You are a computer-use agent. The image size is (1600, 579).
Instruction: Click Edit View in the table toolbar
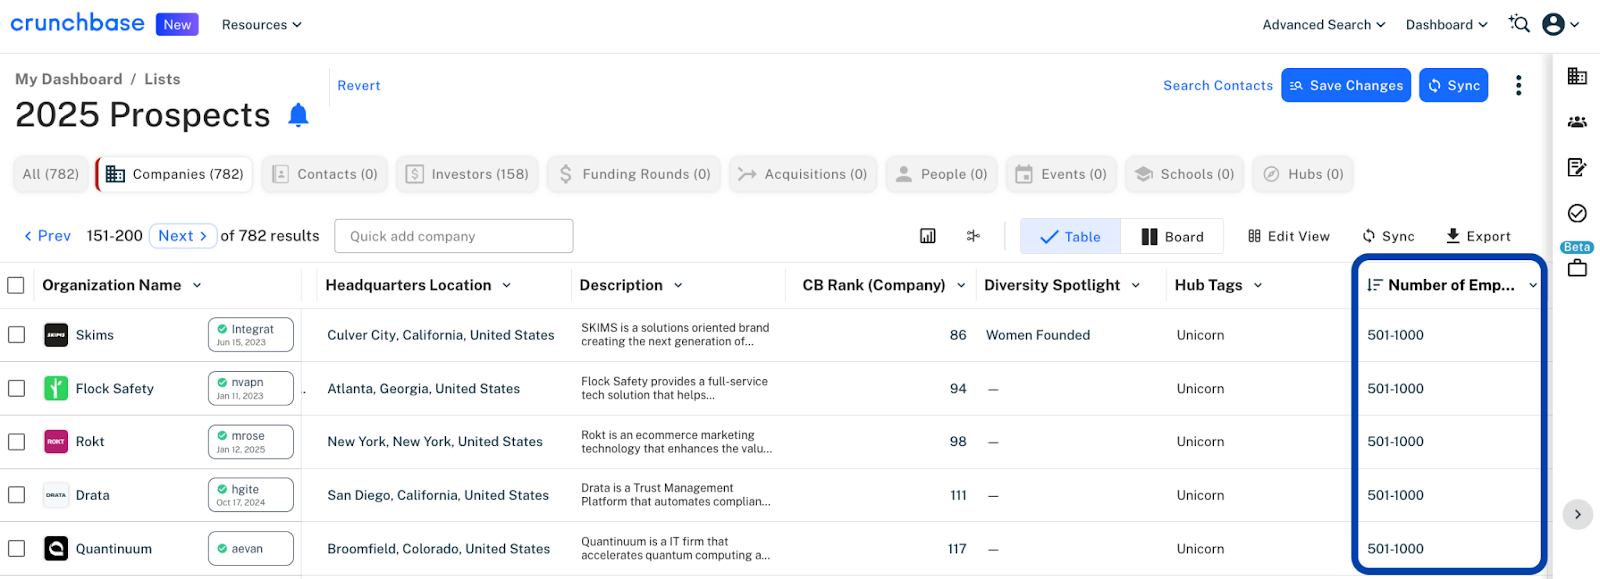[x=1289, y=236]
